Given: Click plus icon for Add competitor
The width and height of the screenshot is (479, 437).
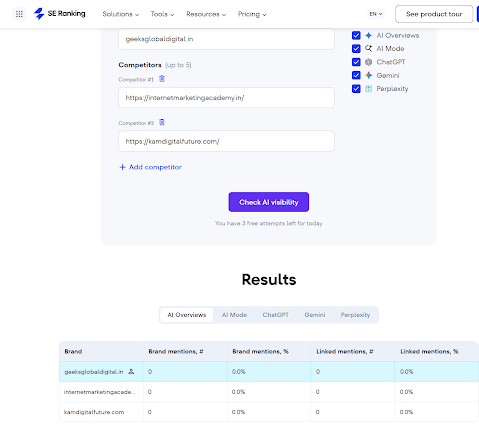Looking at the screenshot, I should tap(122, 167).
